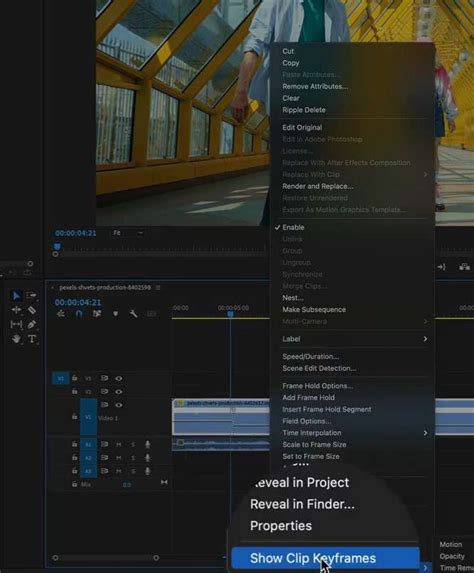This screenshot has width=474, height=573.
Task: Choose Ripple Delete from context menu
Action: pyautogui.click(x=304, y=110)
